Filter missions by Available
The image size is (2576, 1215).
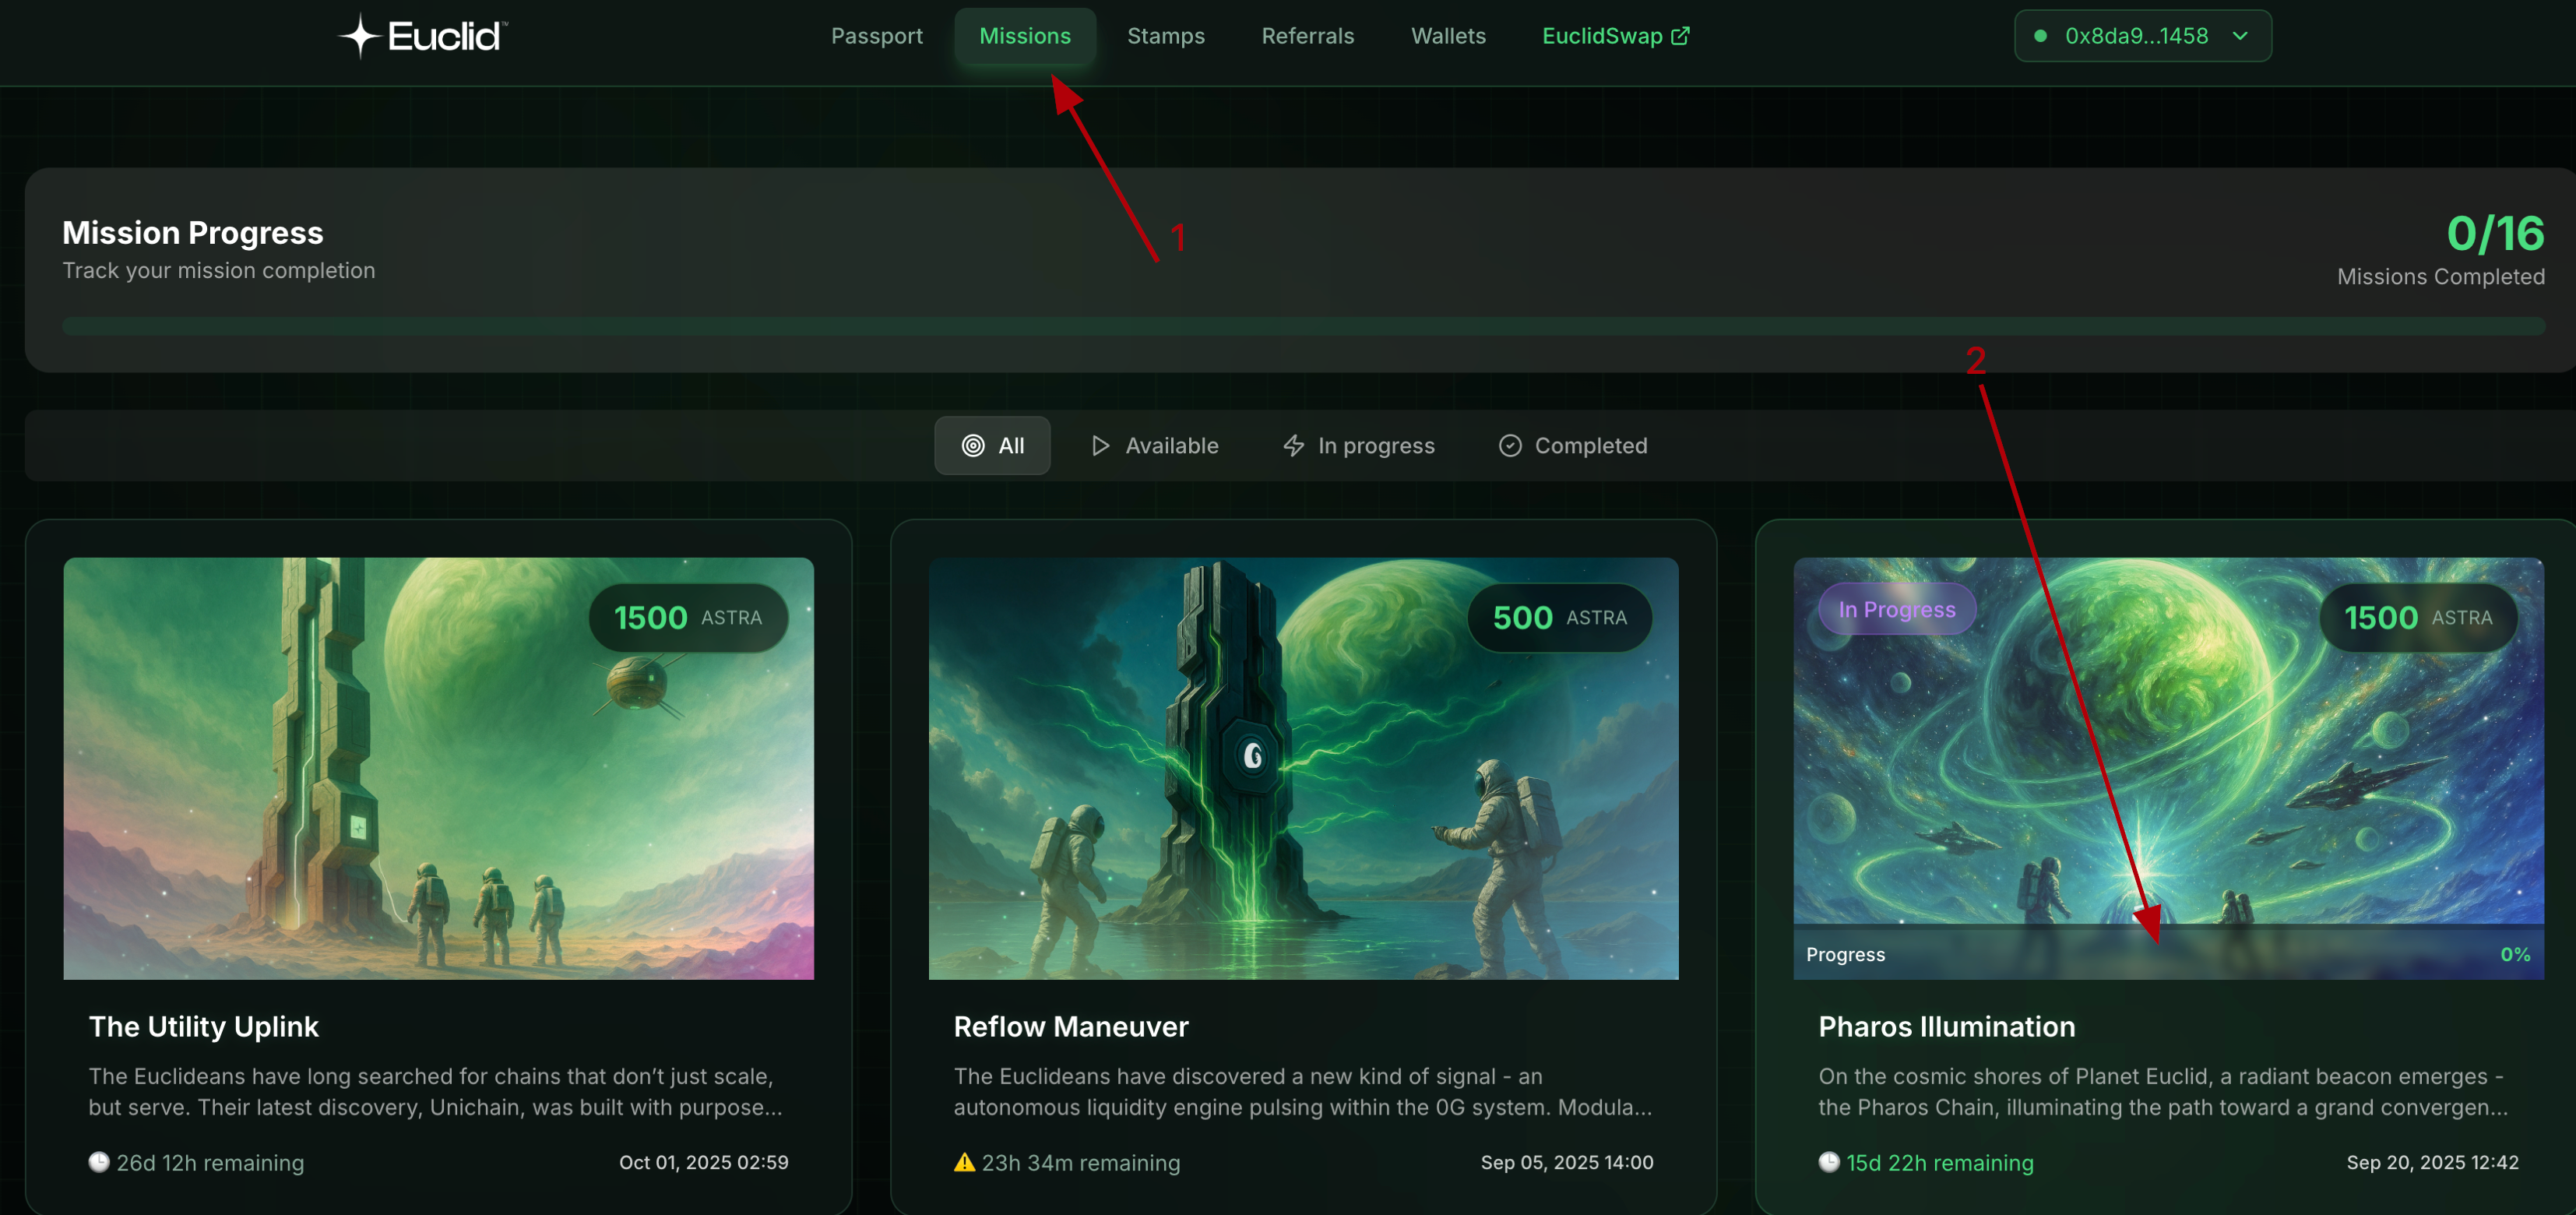1155,446
